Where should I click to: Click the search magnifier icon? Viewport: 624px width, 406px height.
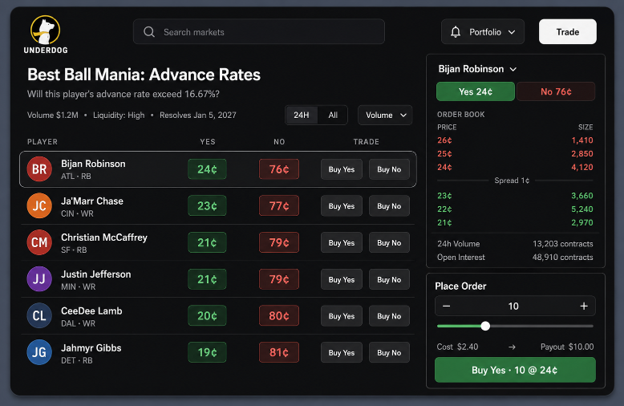[149, 32]
